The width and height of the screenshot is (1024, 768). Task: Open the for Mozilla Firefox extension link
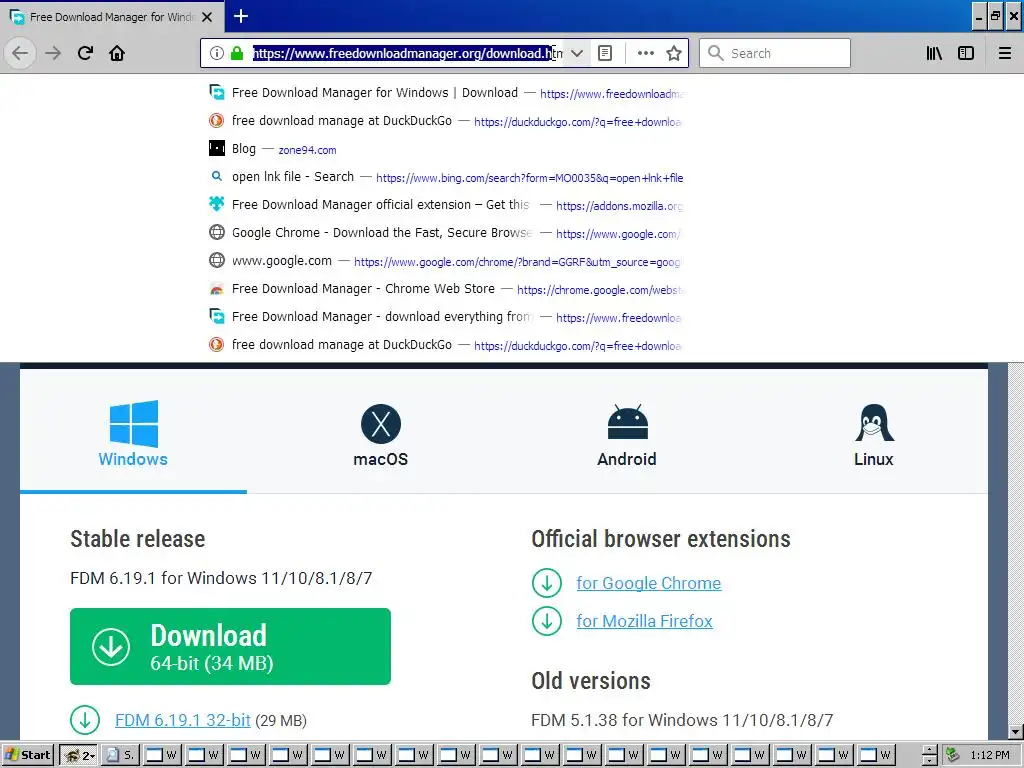pos(645,621)
